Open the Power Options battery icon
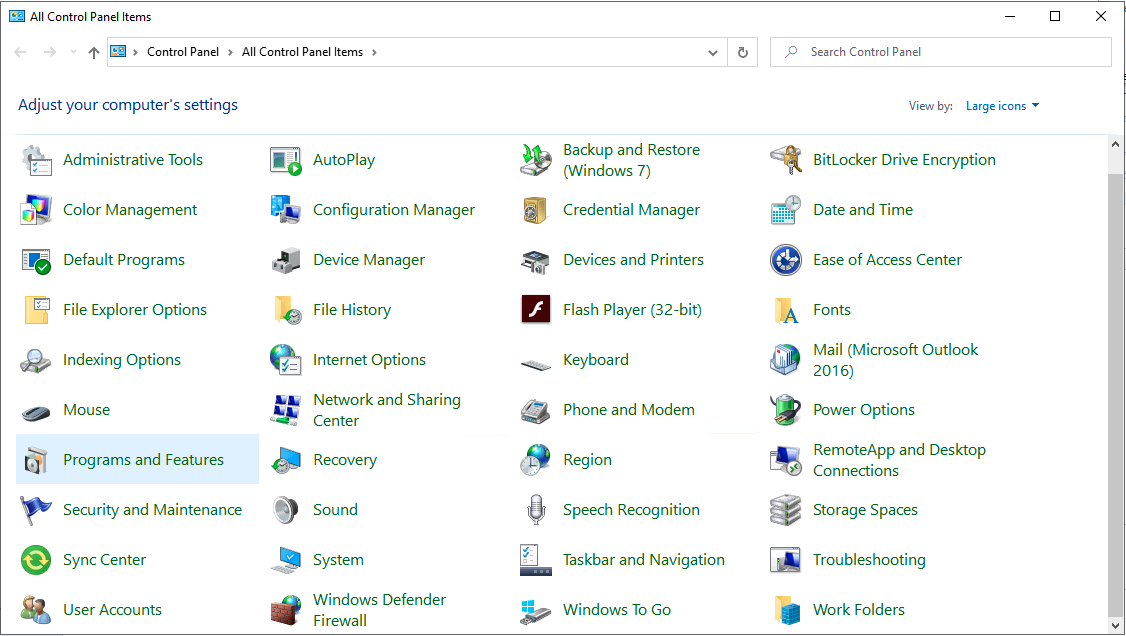The image size is (1126, 636). pos(786,410)
